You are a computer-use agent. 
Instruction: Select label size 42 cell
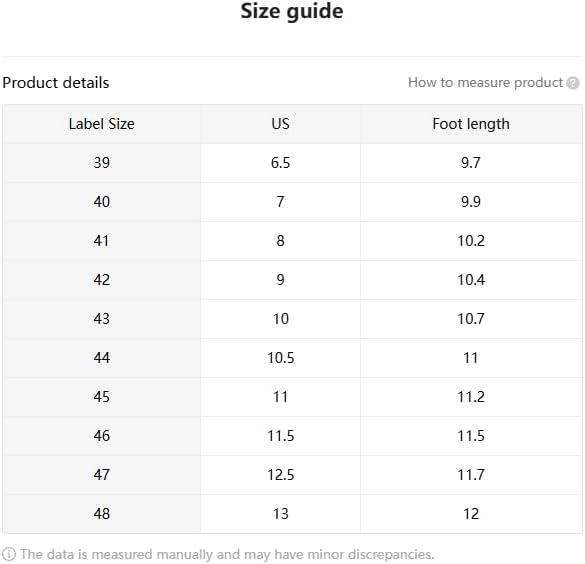point(101,280)
